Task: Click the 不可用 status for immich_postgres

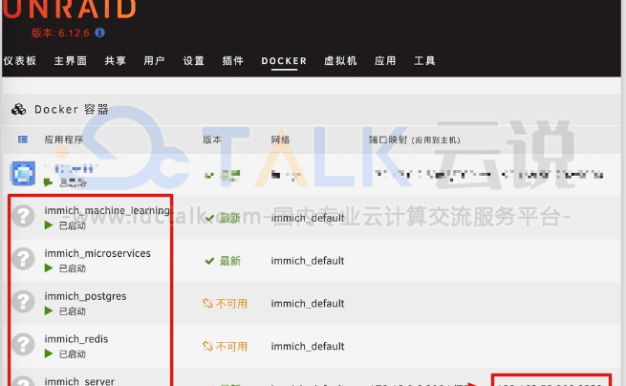Action: tap(232, 304)
